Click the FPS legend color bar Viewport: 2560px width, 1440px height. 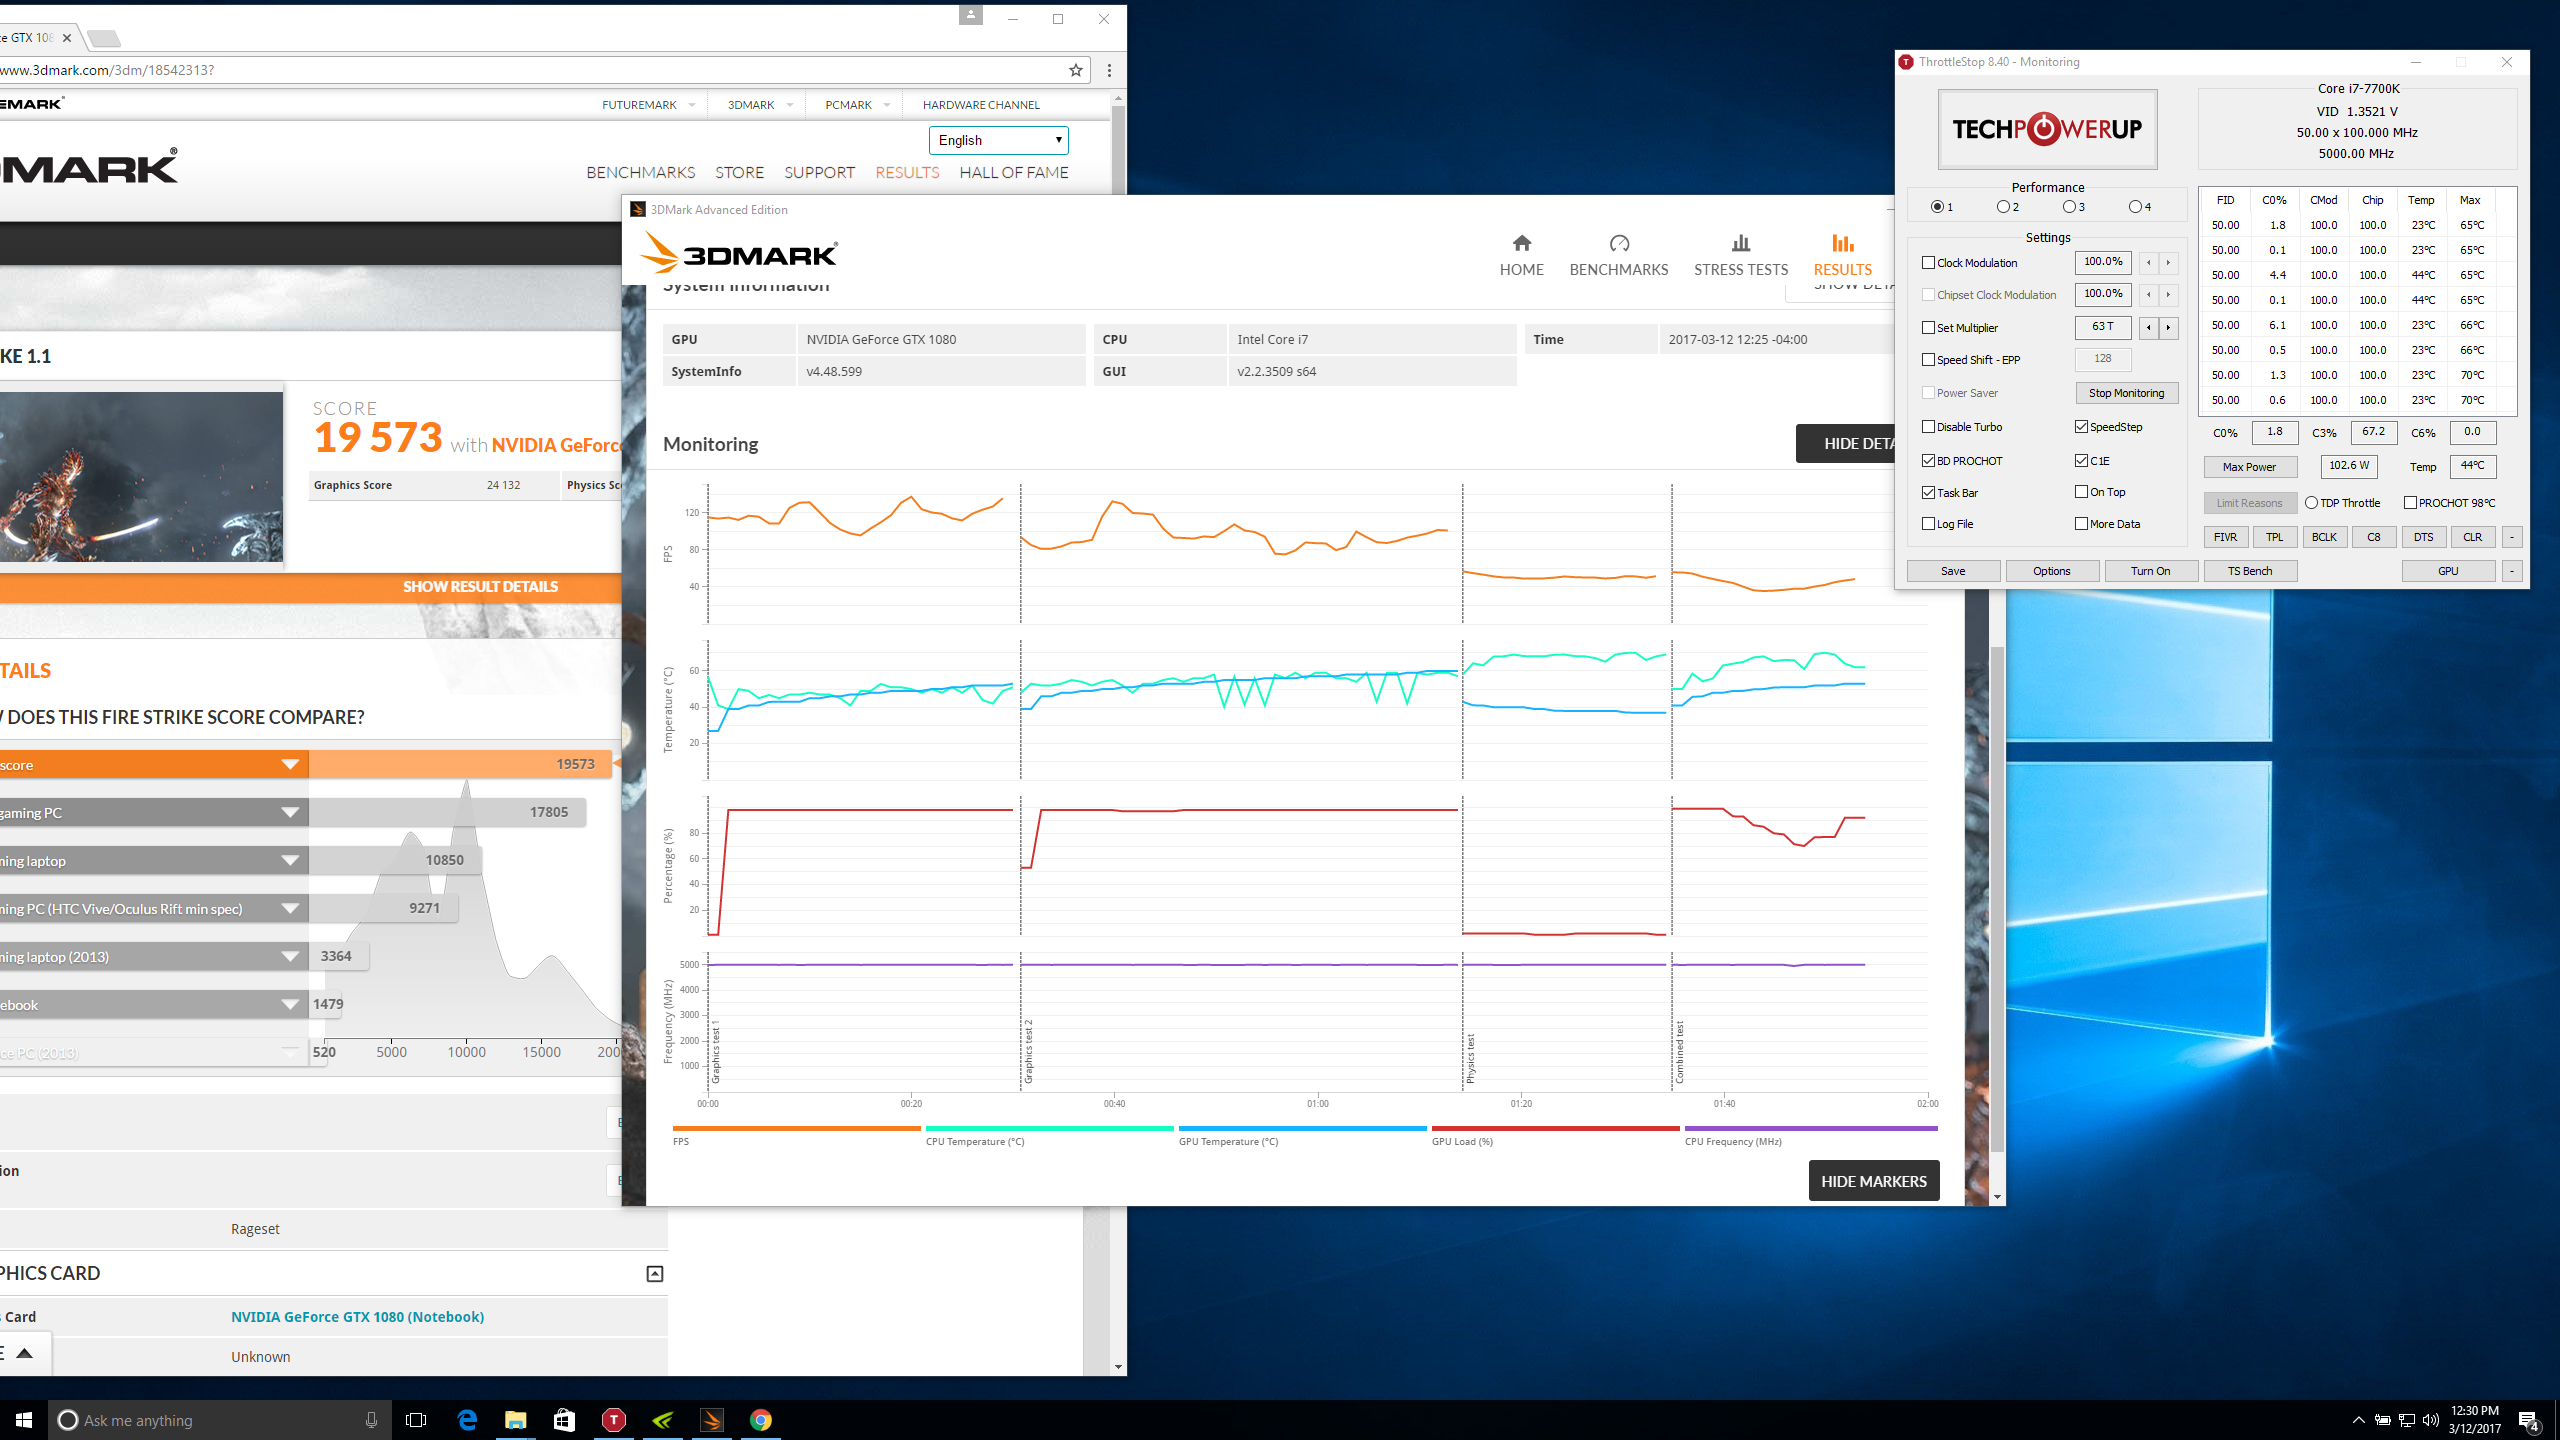pos(796,1128)
